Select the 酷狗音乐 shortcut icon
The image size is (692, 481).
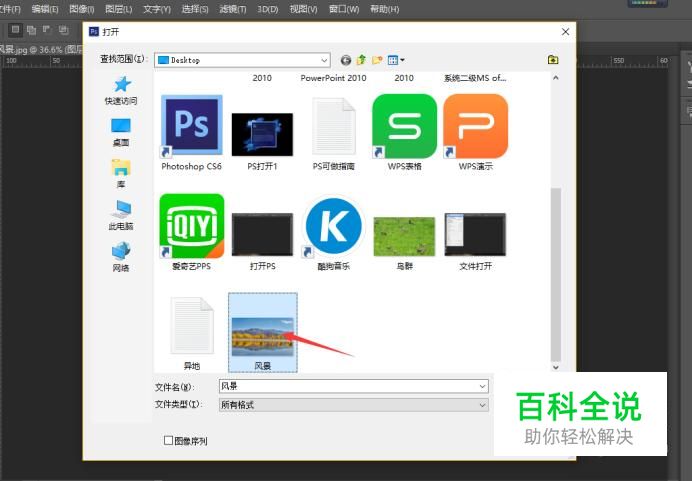point(334,226)
